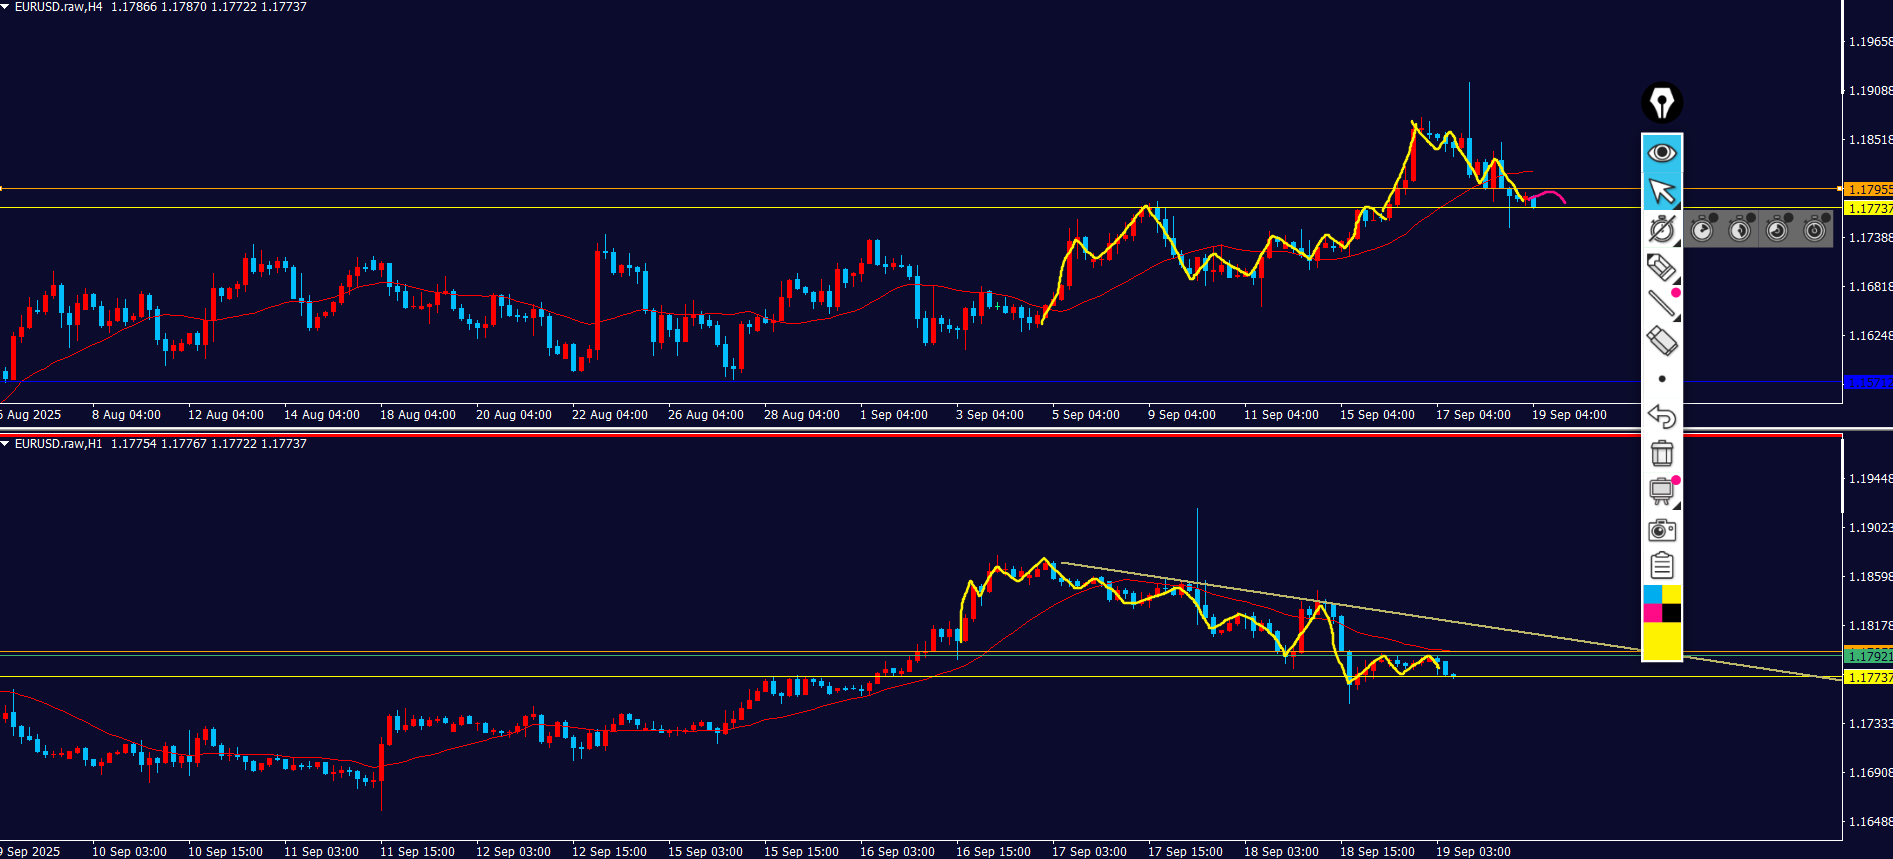Expand the EURUSD.raw,H4 chart title arrow
This screenshot has width=1893, height=859.
pyautogui.click(x=5, y=7)
